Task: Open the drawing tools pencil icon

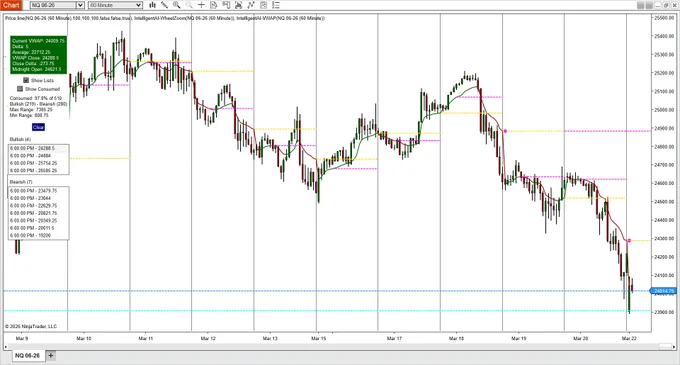Action: coord(164,5)
